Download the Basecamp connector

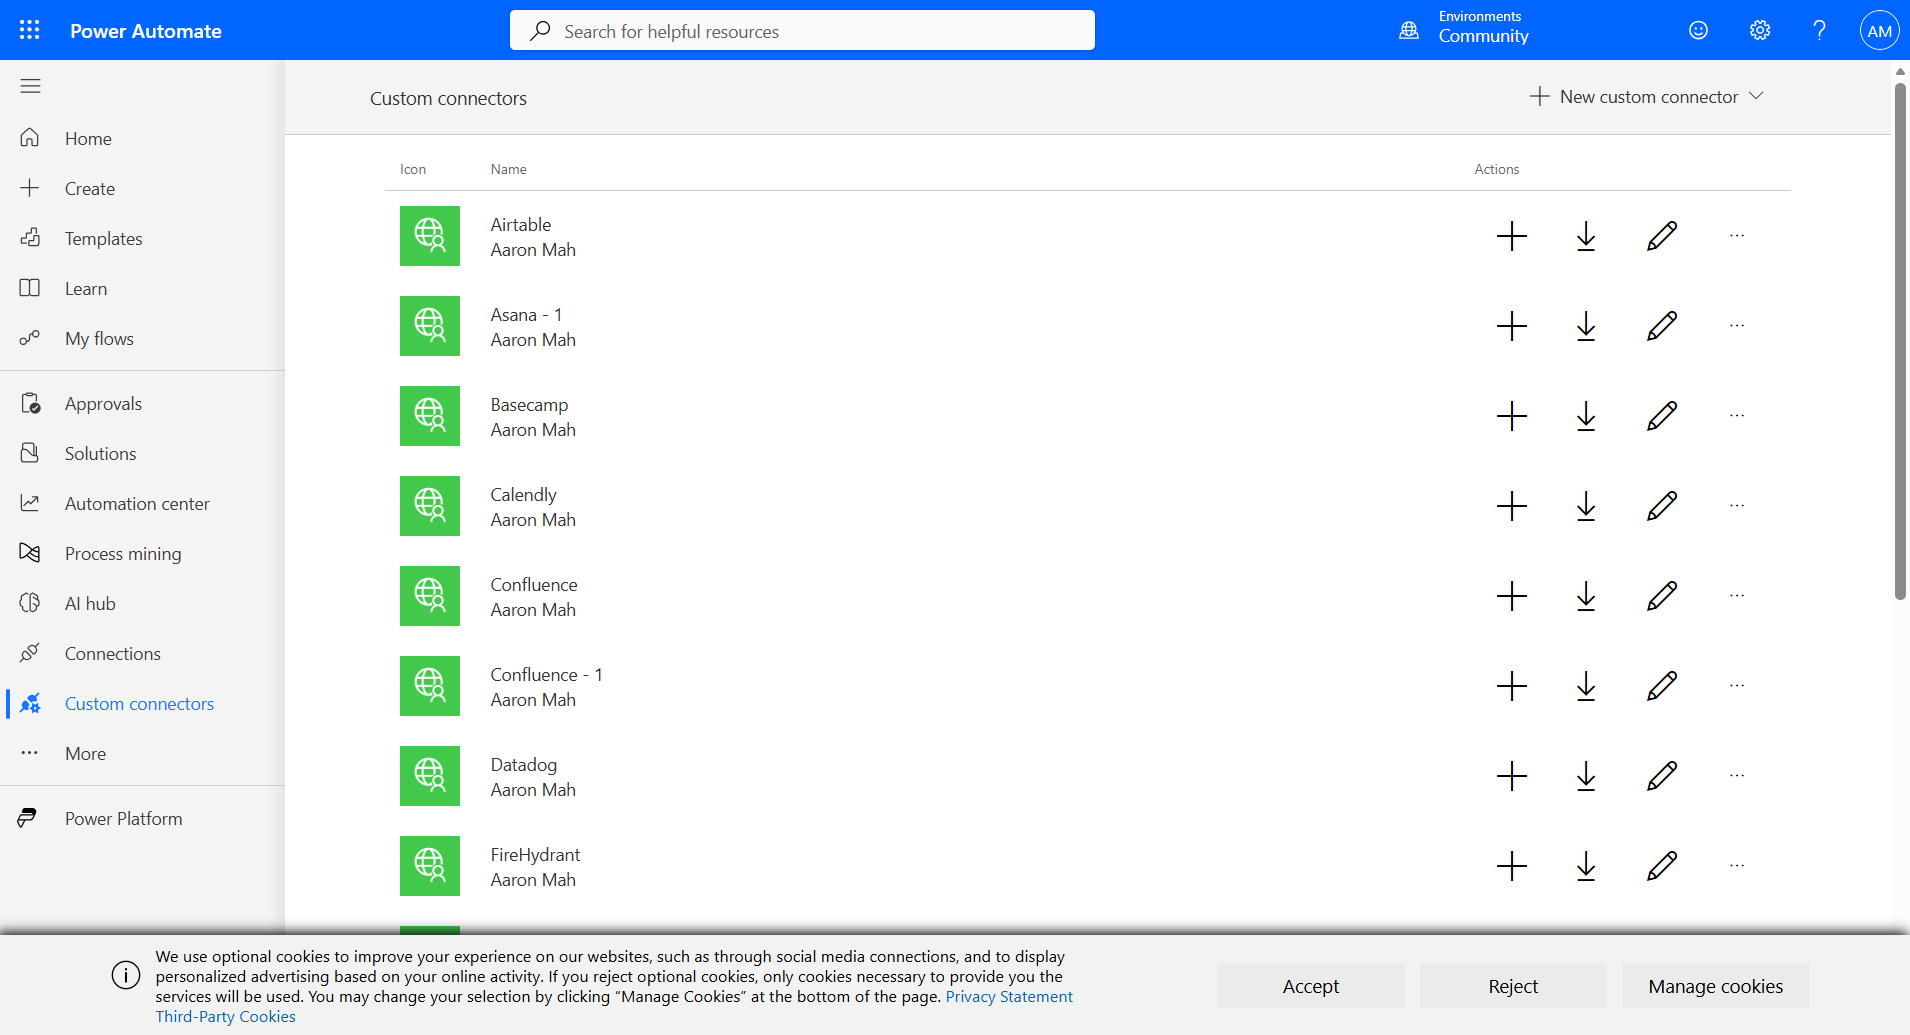(1586, 416)
